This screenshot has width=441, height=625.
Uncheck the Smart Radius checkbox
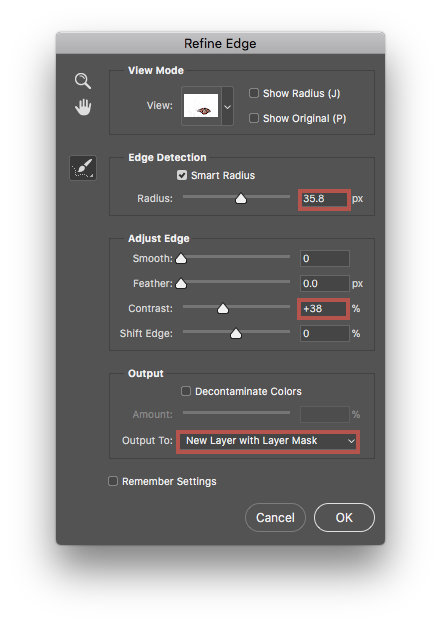pos(182,175)
